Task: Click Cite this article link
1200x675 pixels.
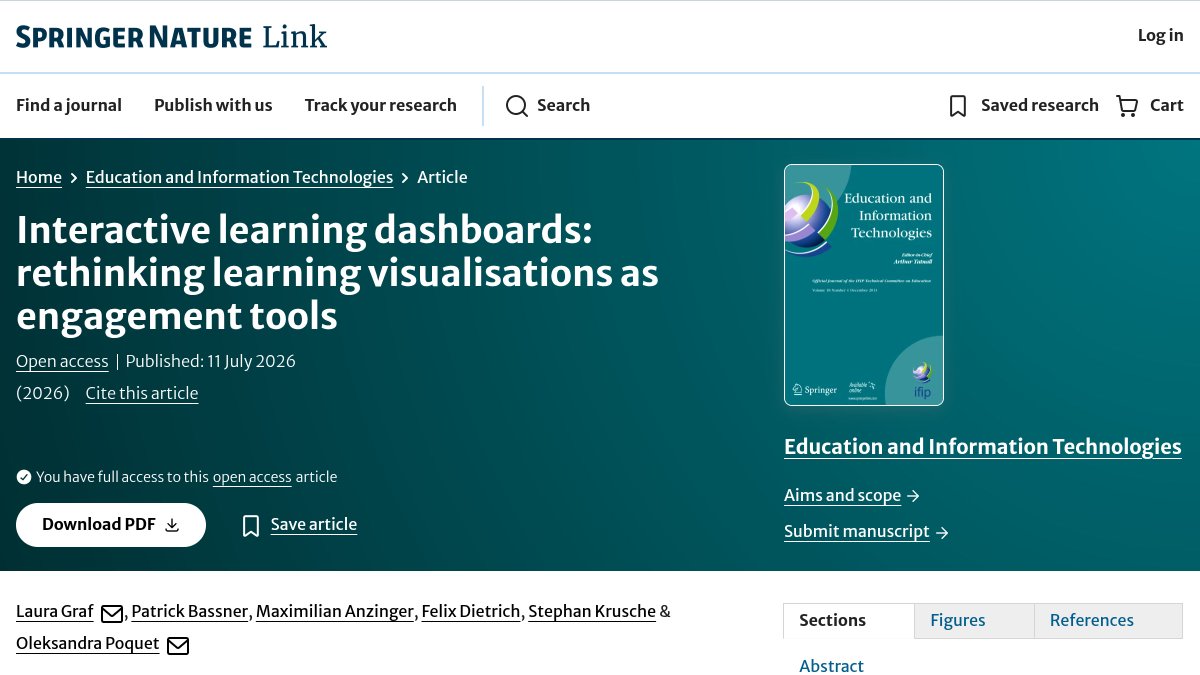Action: click(142, 393)
